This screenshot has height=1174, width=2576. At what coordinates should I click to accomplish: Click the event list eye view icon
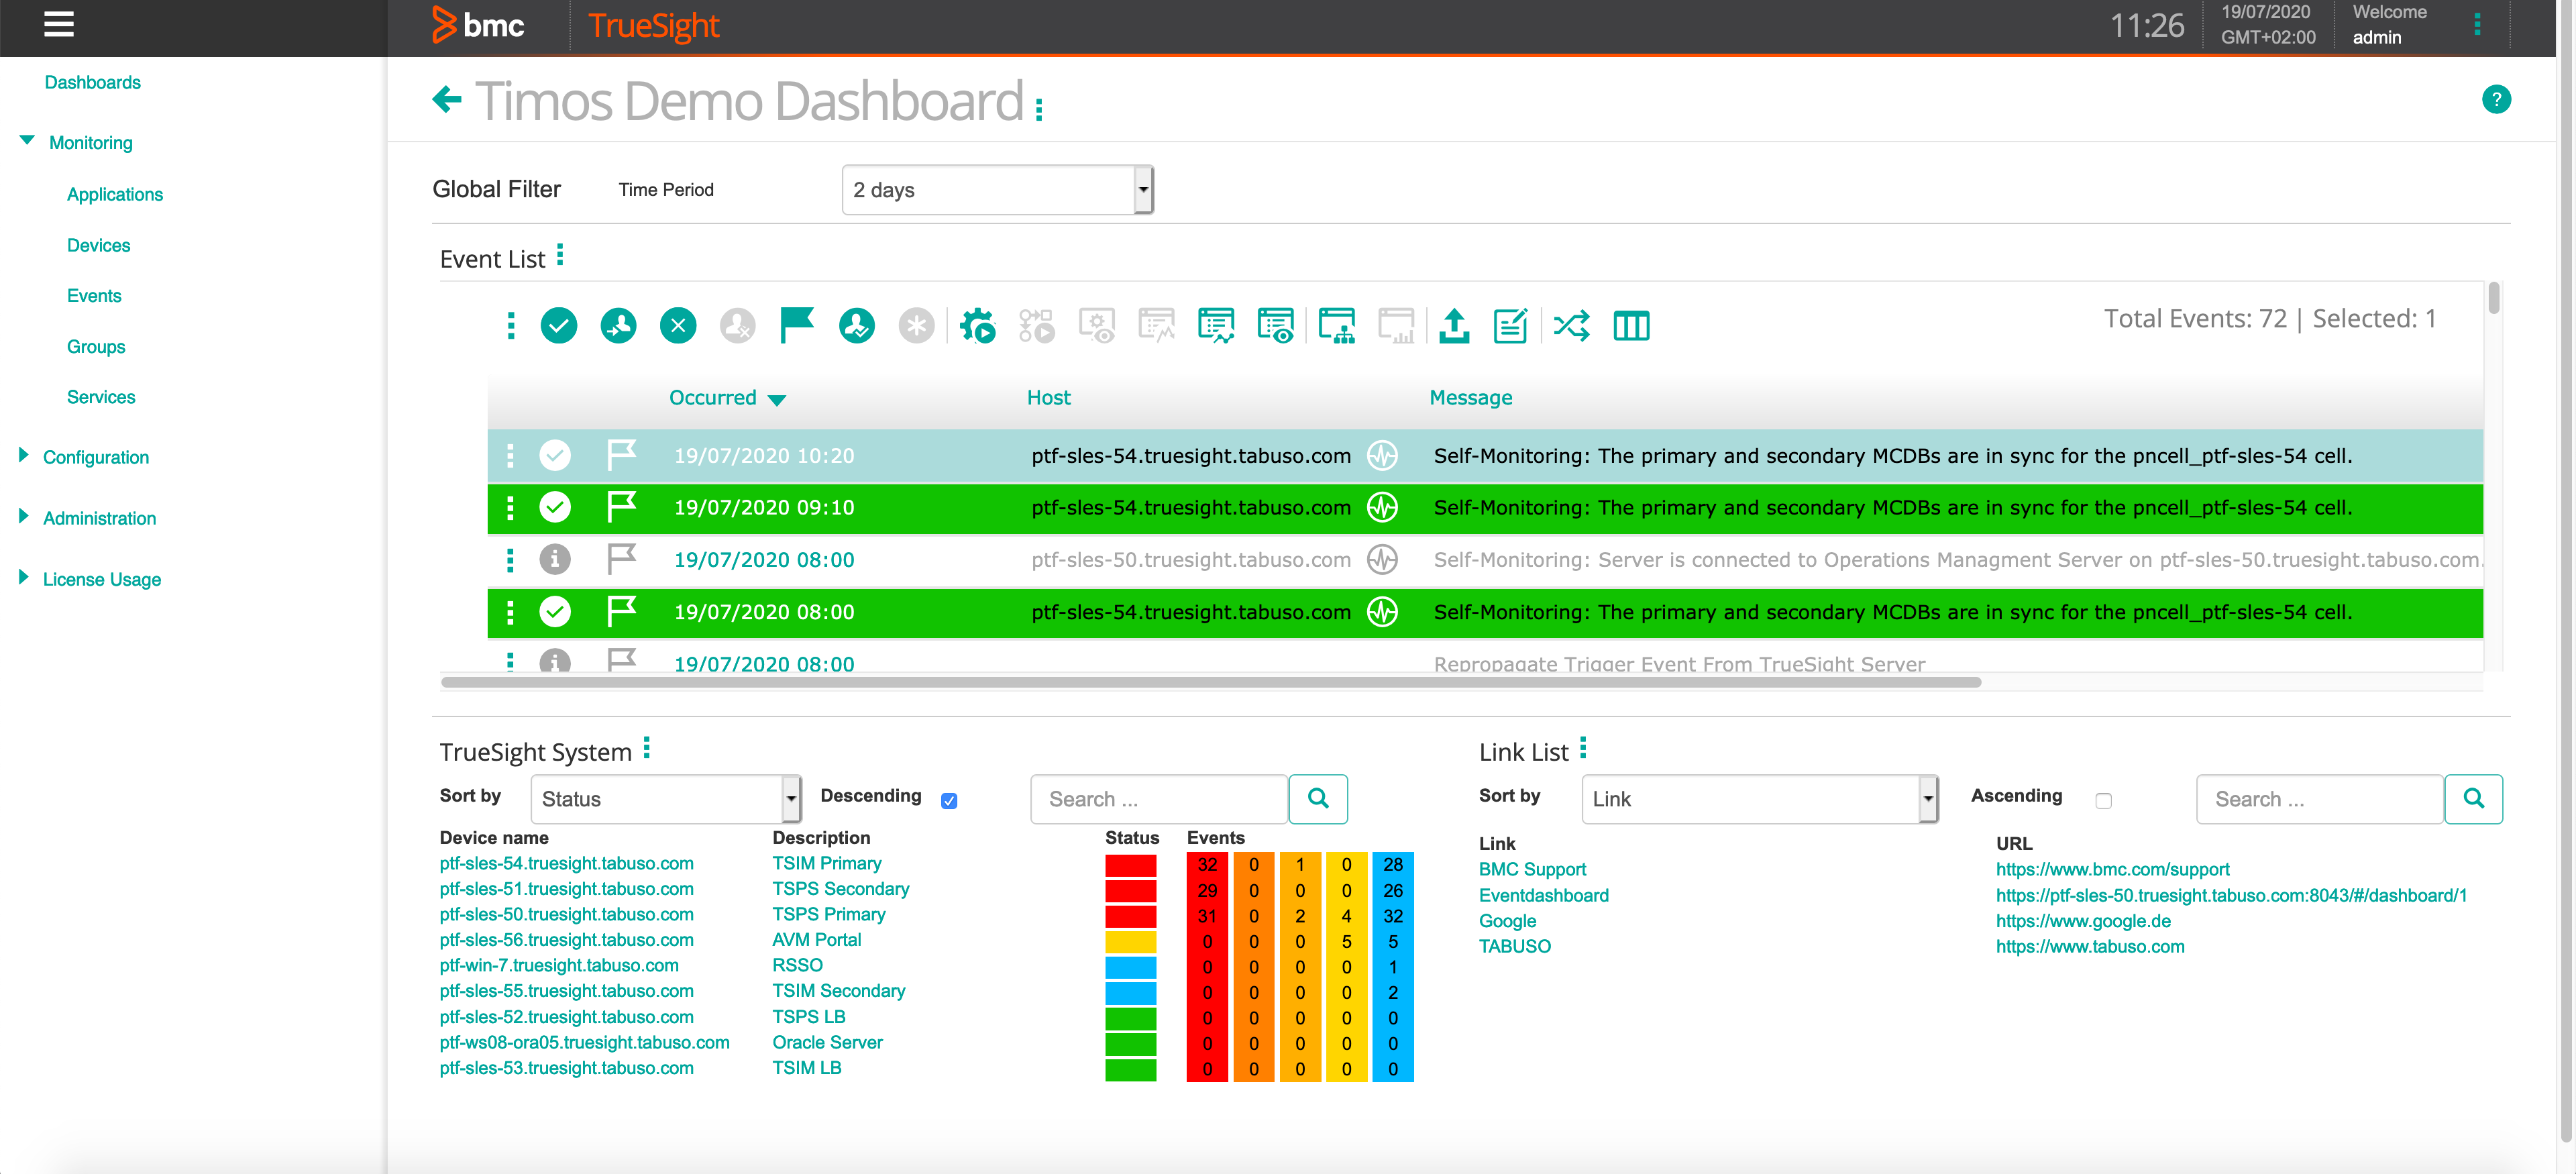pyautogui.click(x=1276, y=325)
